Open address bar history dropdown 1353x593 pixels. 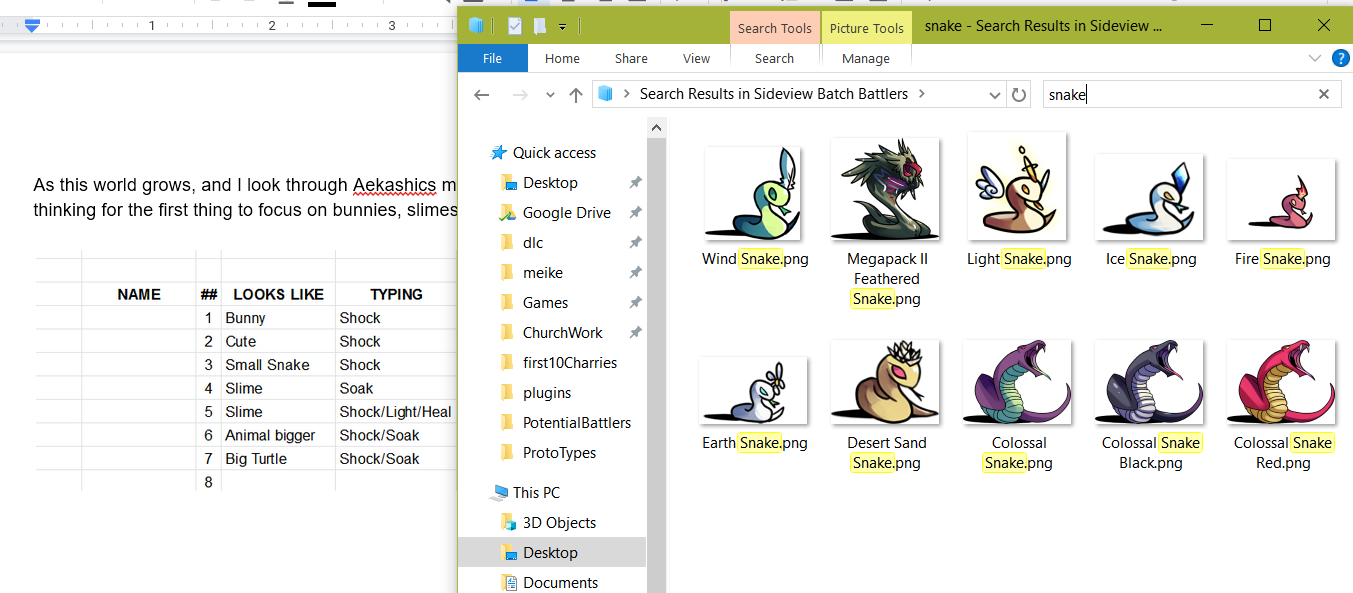(x=995, y=95)
